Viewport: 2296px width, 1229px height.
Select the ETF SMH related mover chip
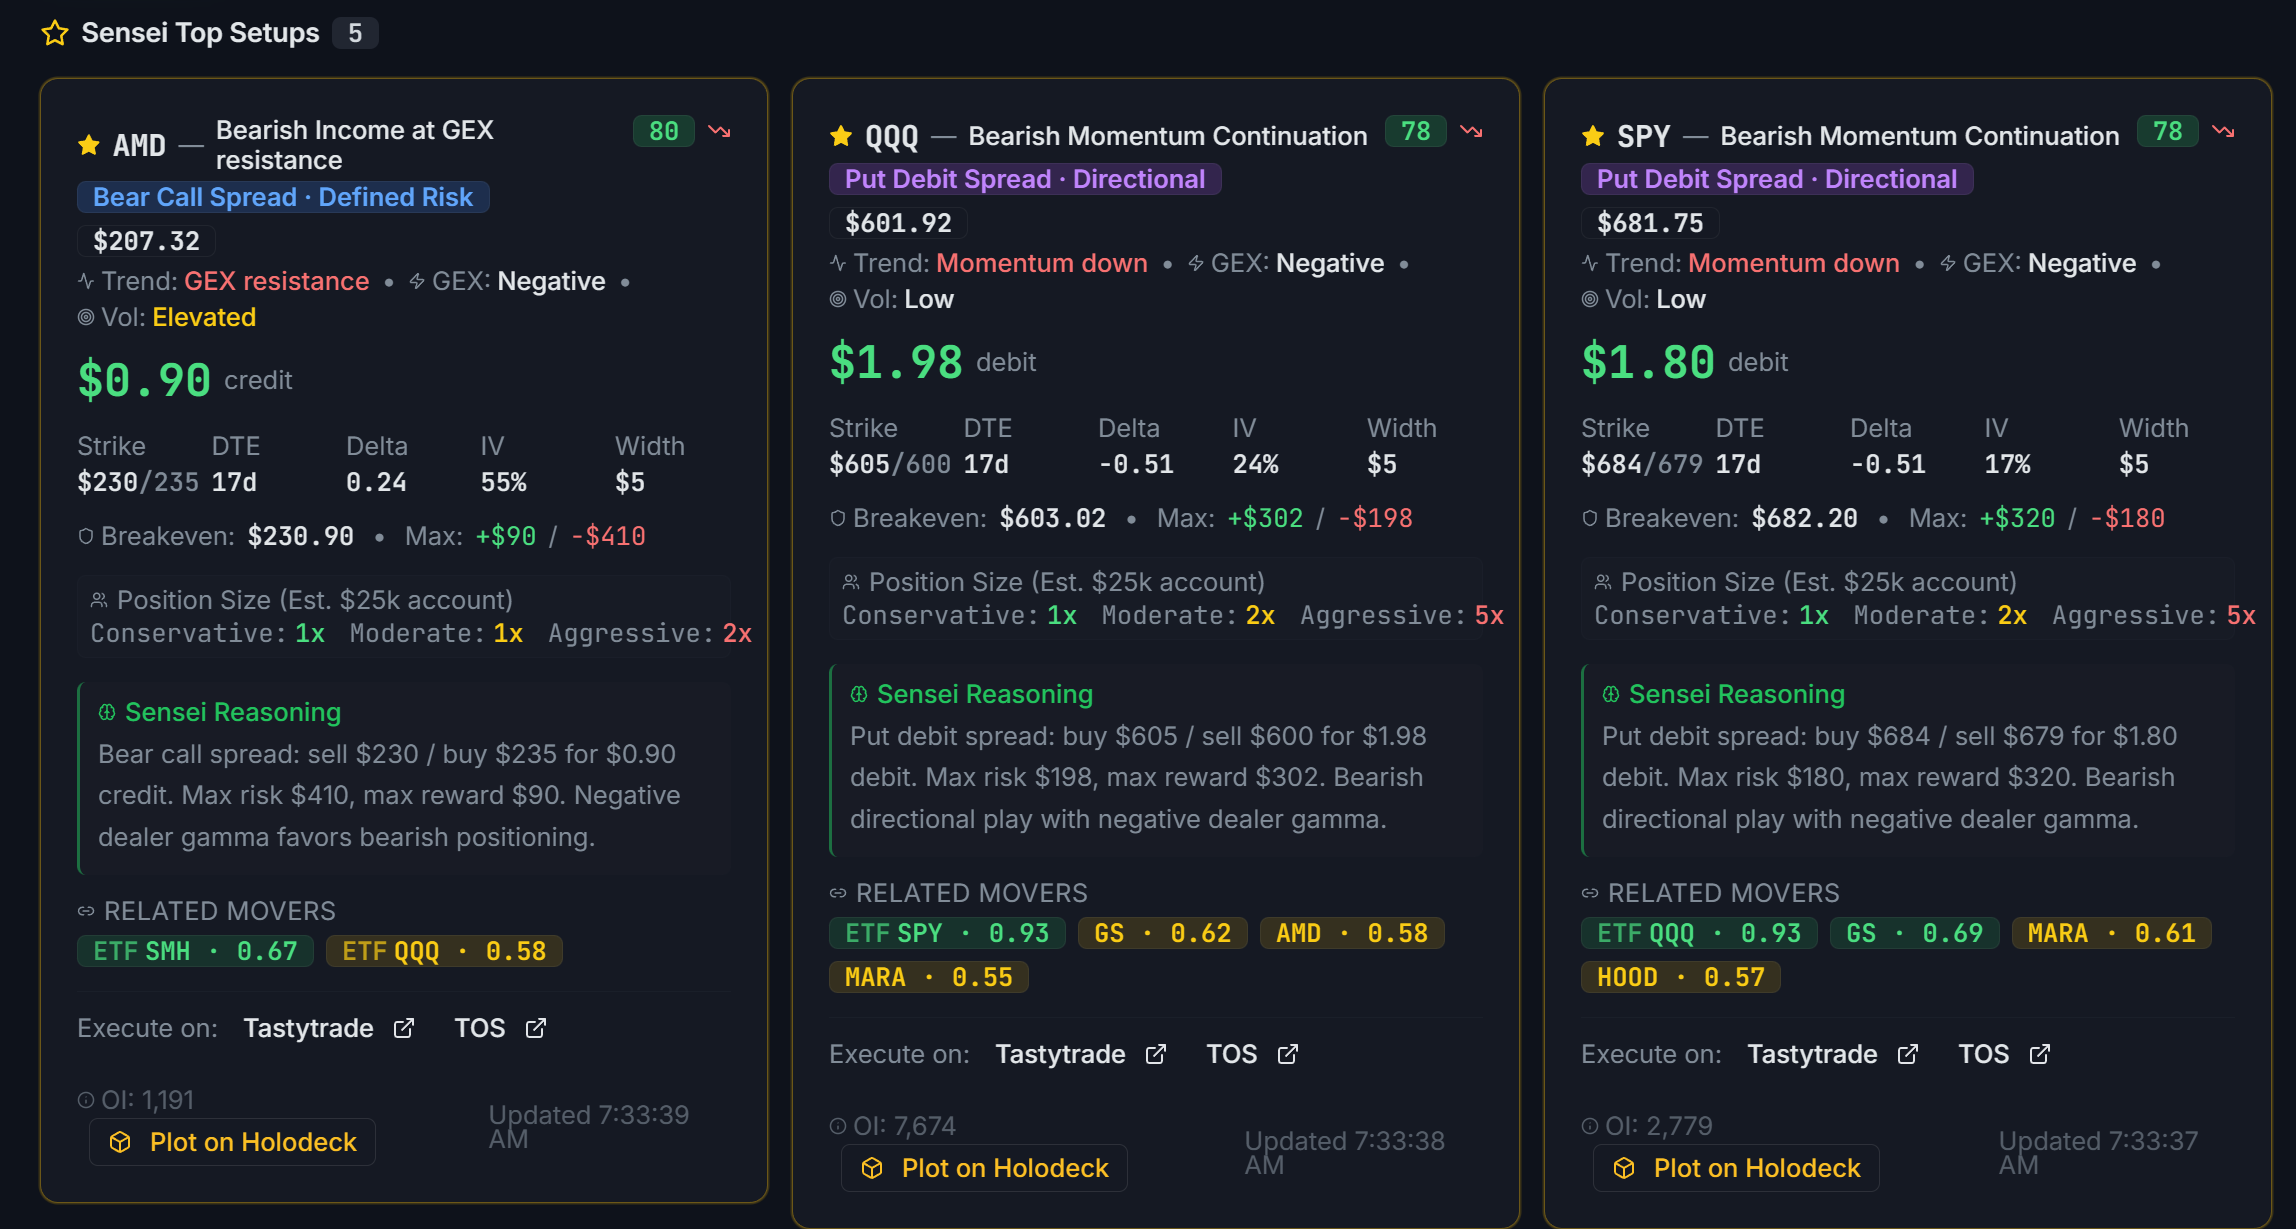pos(194,951)
